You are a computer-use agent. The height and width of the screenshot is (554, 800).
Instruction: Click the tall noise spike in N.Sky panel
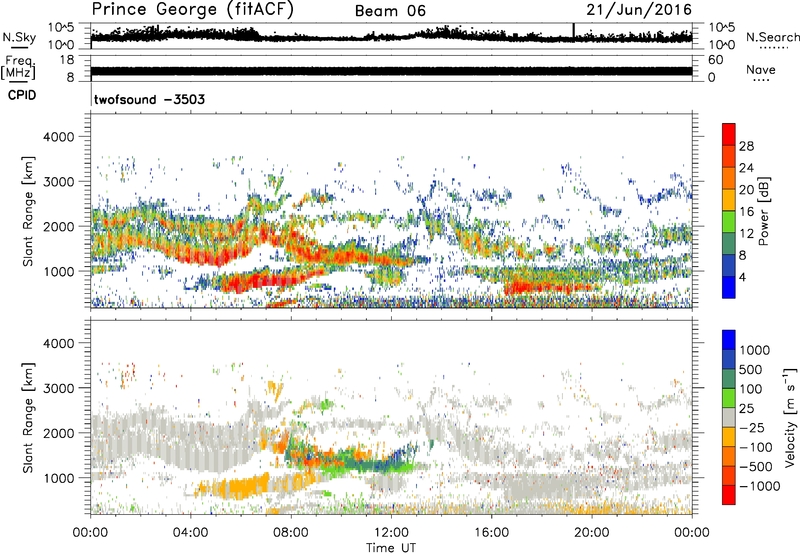(573, 32)
